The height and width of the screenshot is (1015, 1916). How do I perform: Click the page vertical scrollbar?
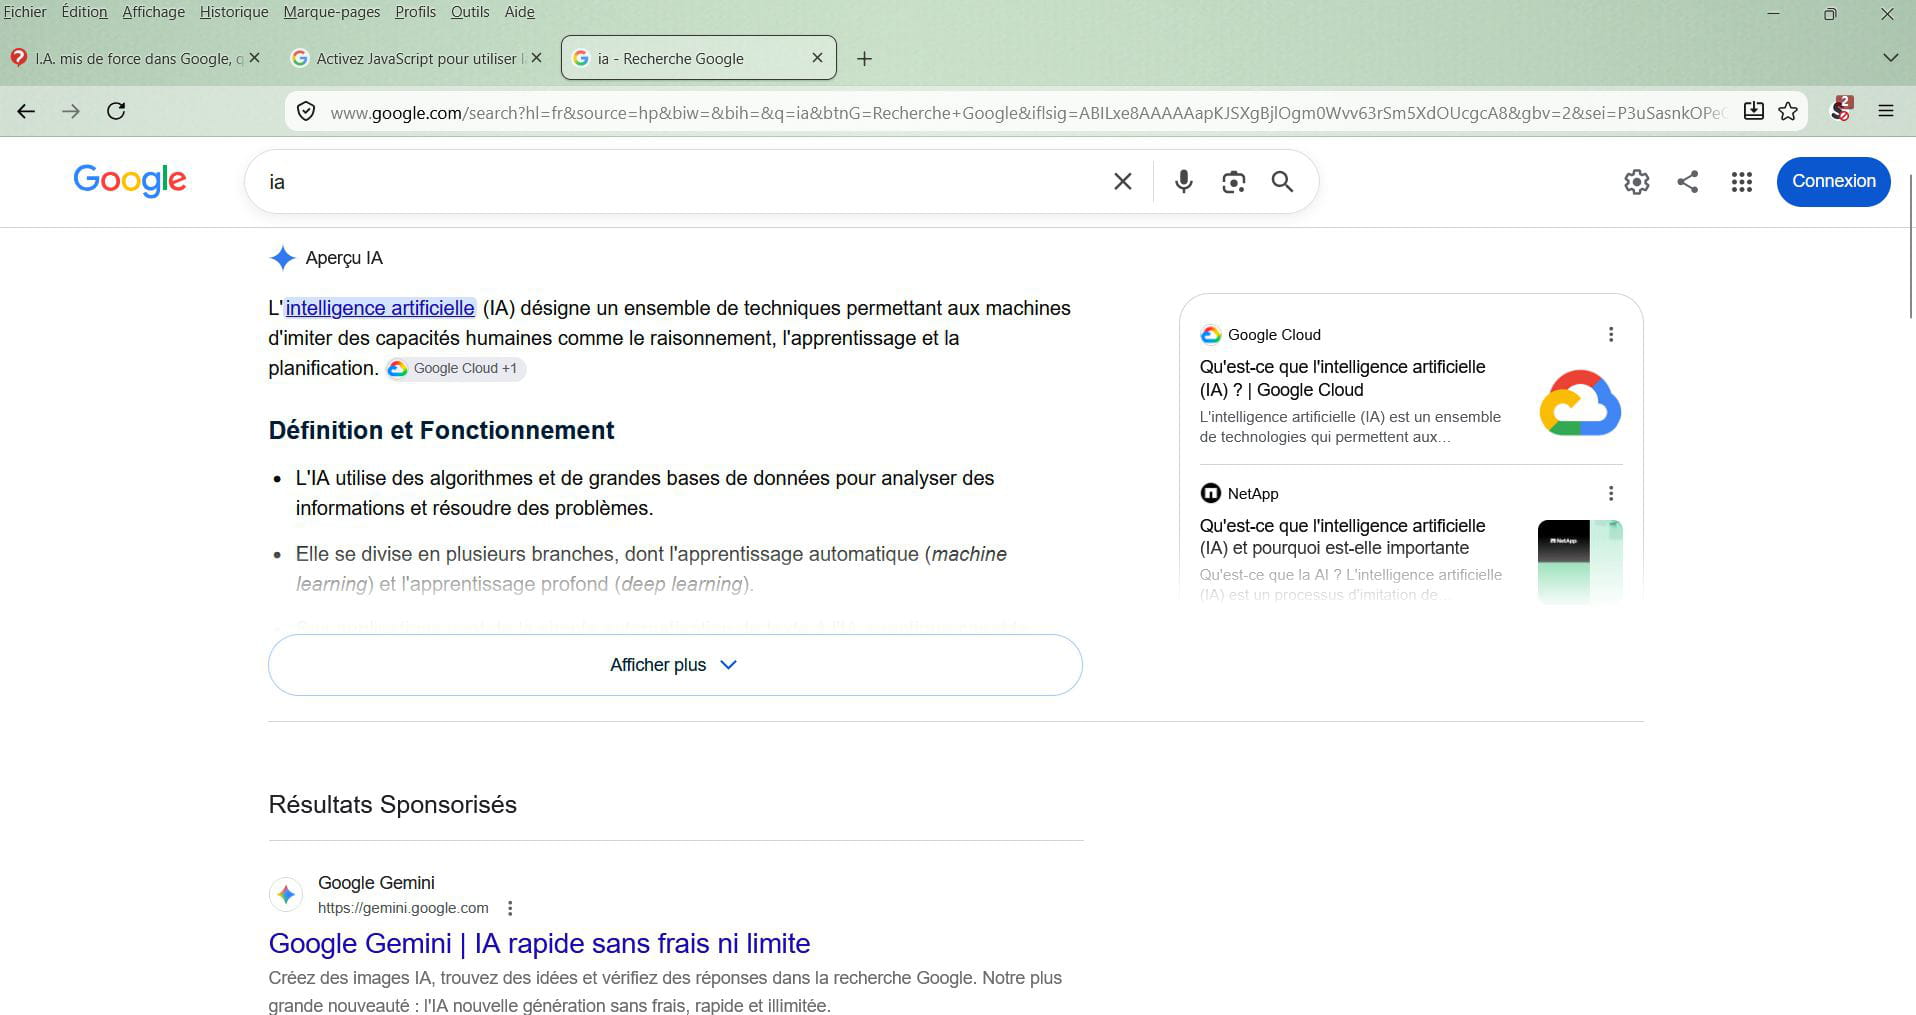click(x=1910, y=246)
